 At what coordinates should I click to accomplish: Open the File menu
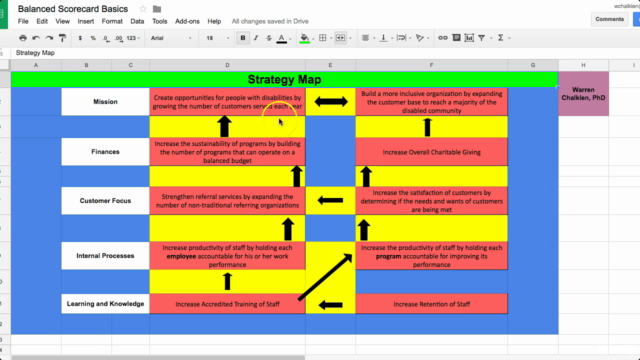click(x=23, y=21)
